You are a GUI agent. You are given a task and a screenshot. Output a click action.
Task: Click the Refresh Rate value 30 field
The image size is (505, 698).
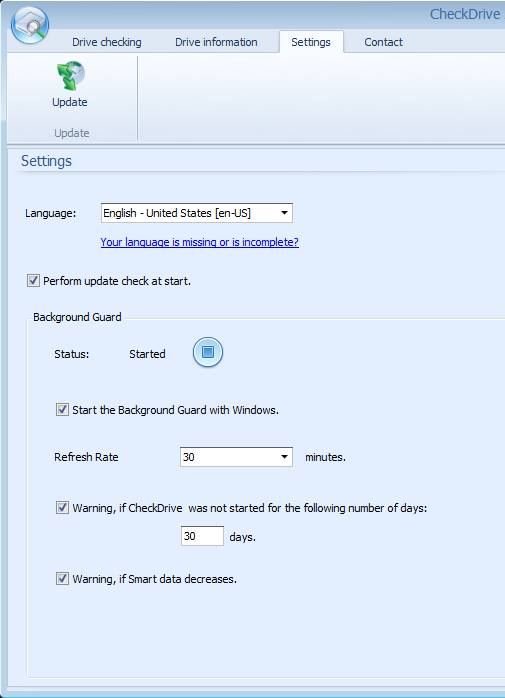[x=236, y=457]
